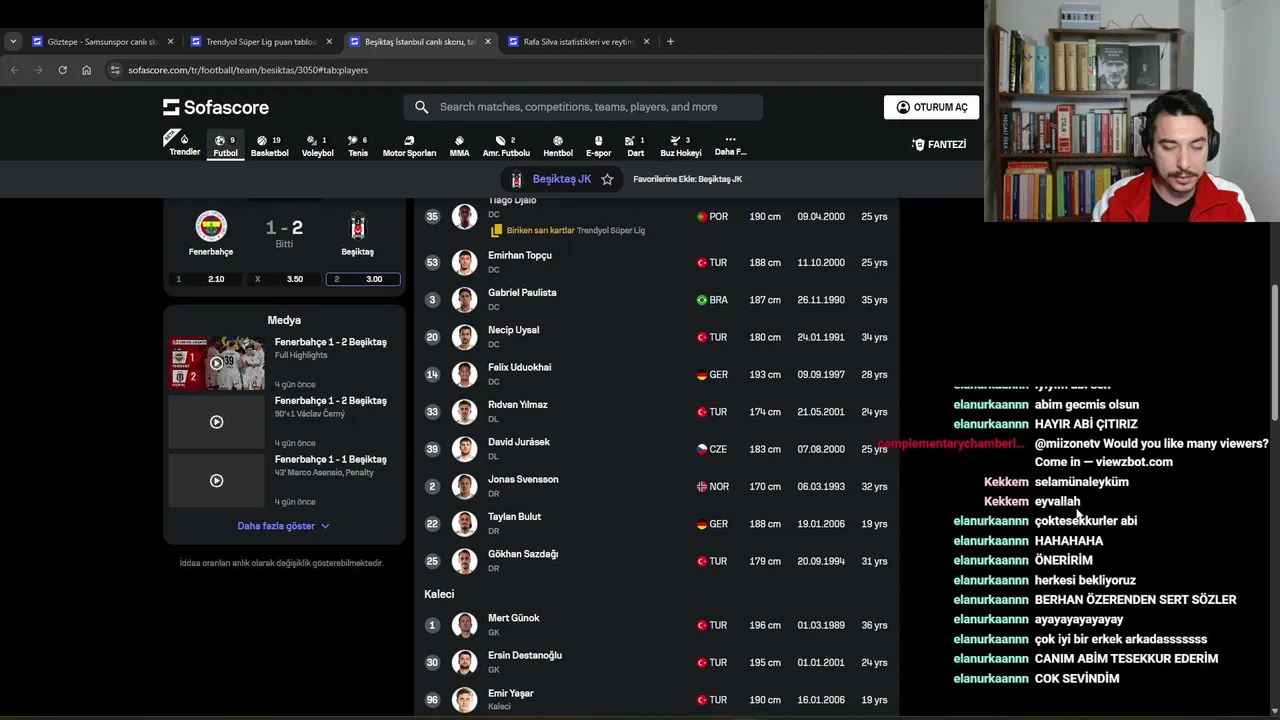Select the Beşiktaş İstanbul canlı skoru tab

click(x=419, y=41)
